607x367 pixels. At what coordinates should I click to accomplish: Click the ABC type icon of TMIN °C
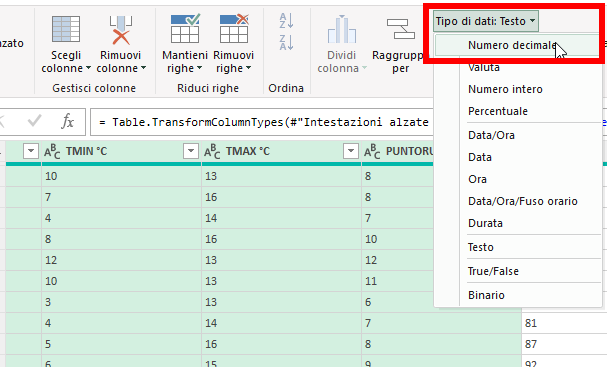point(52,151)
